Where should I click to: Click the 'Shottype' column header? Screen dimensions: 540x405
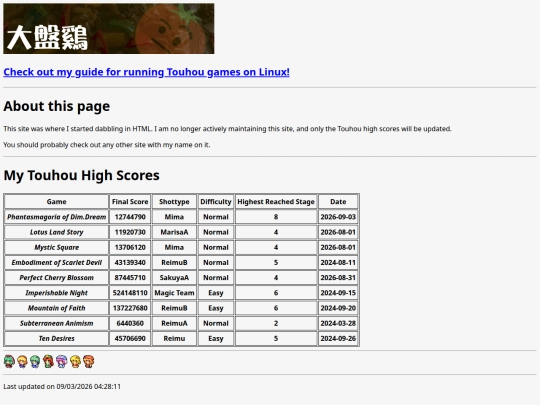(x=174, y=202)
